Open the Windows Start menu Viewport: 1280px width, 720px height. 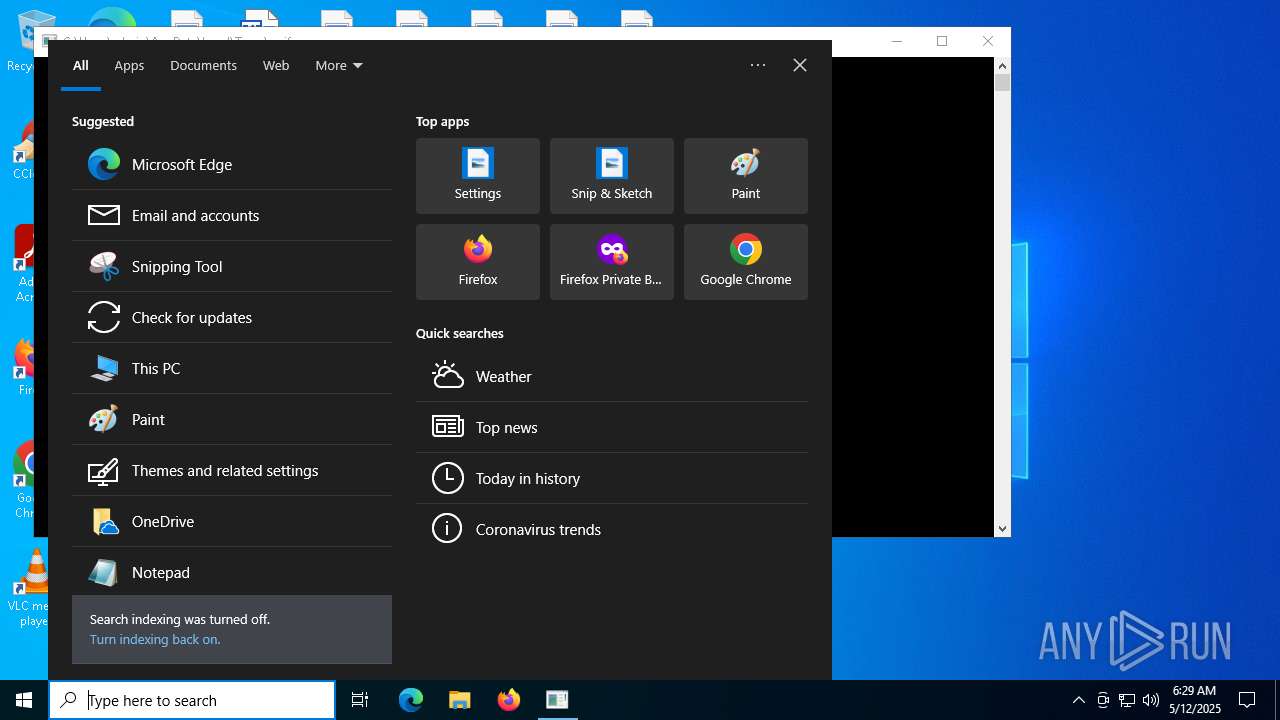click(x=24, y=700)
